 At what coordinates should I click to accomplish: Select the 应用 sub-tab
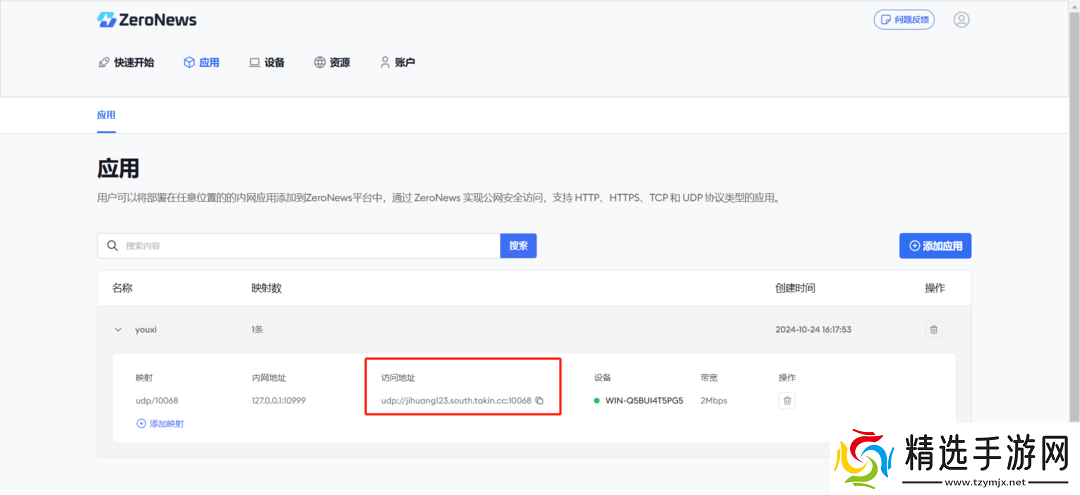point(106,115)
